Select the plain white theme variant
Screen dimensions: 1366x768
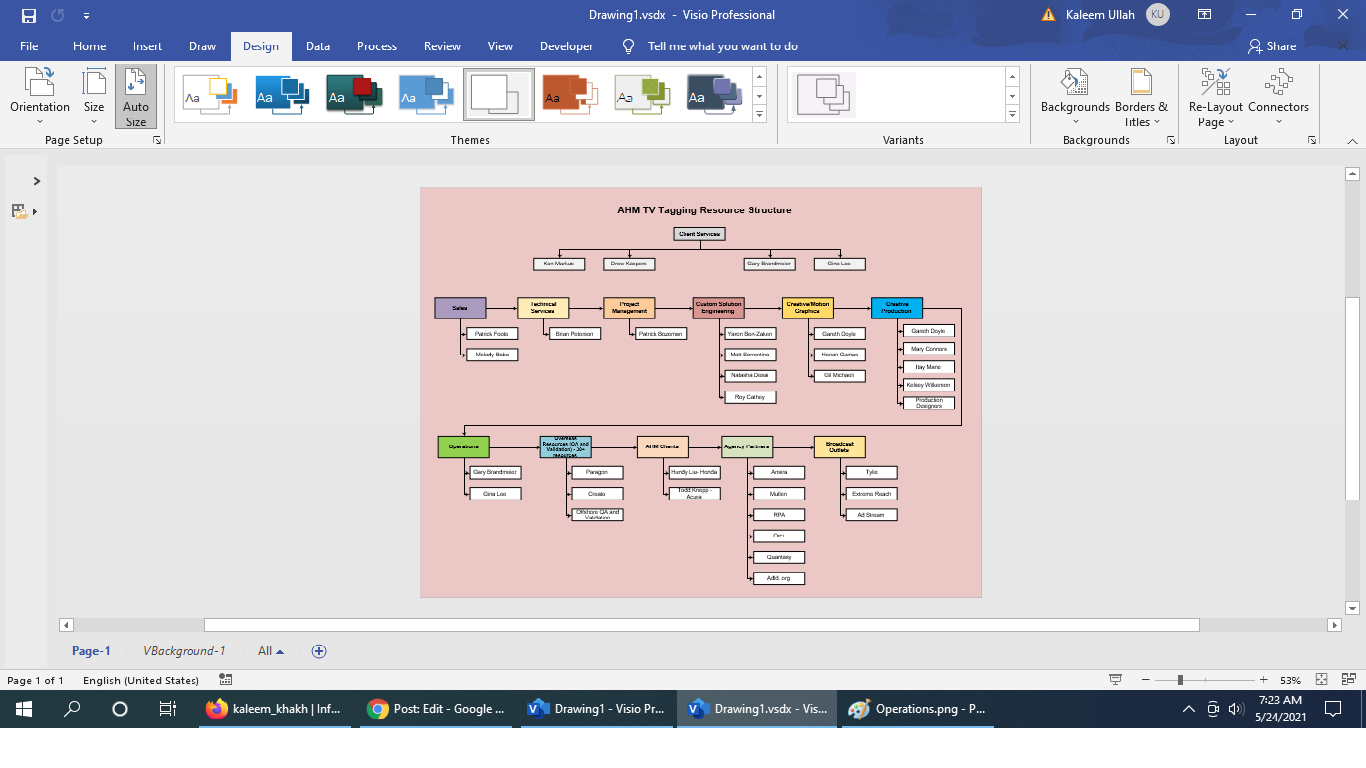pos(498,95)
